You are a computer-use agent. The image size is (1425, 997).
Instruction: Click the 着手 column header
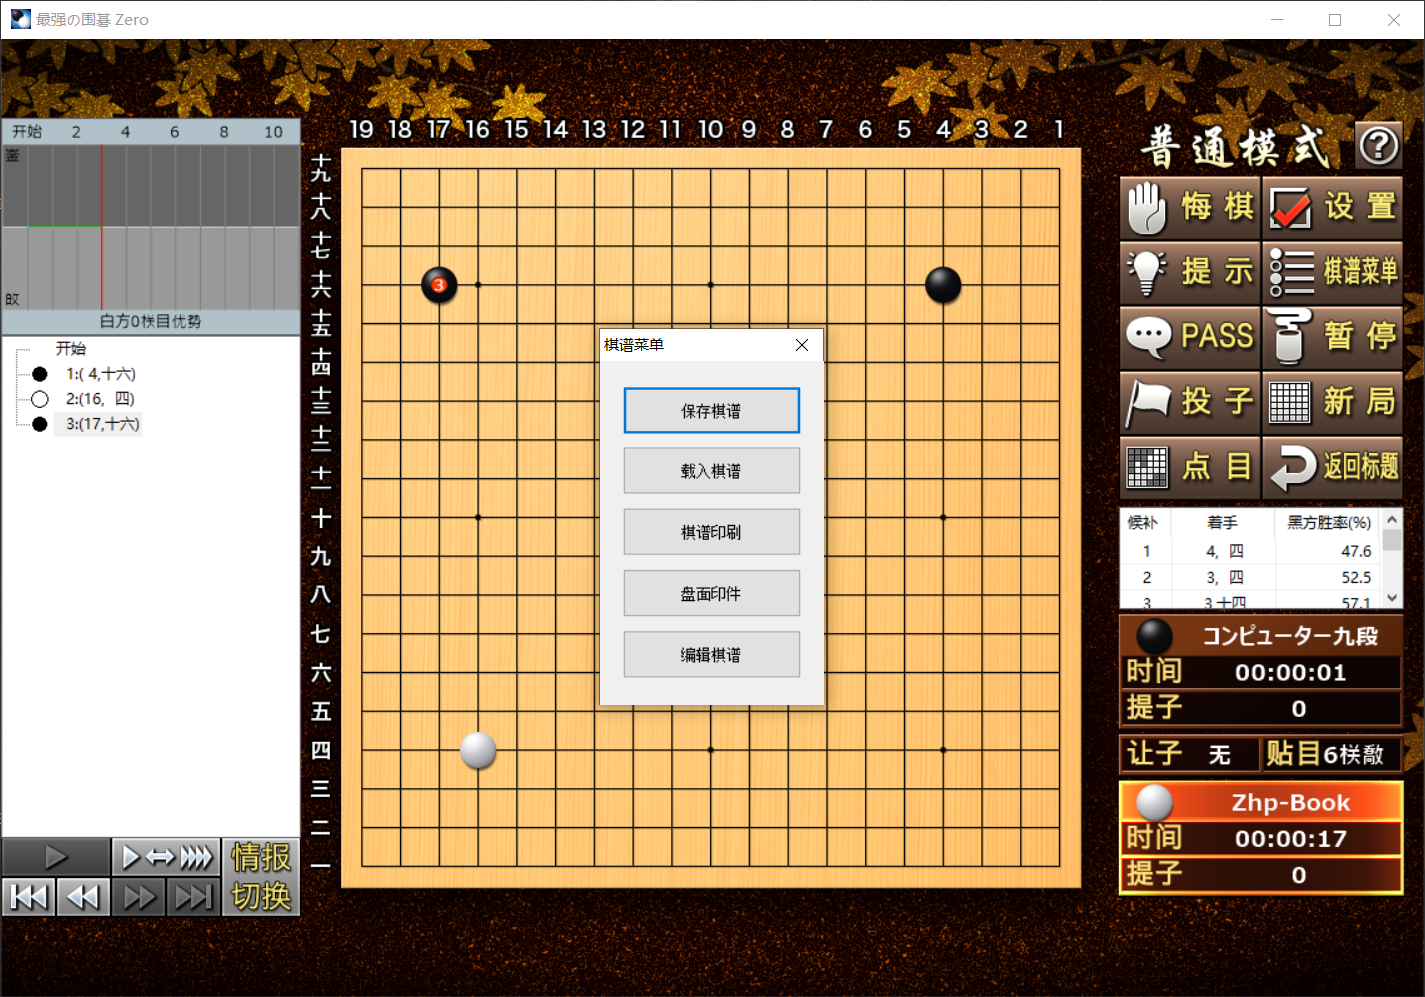[1222, 523]
